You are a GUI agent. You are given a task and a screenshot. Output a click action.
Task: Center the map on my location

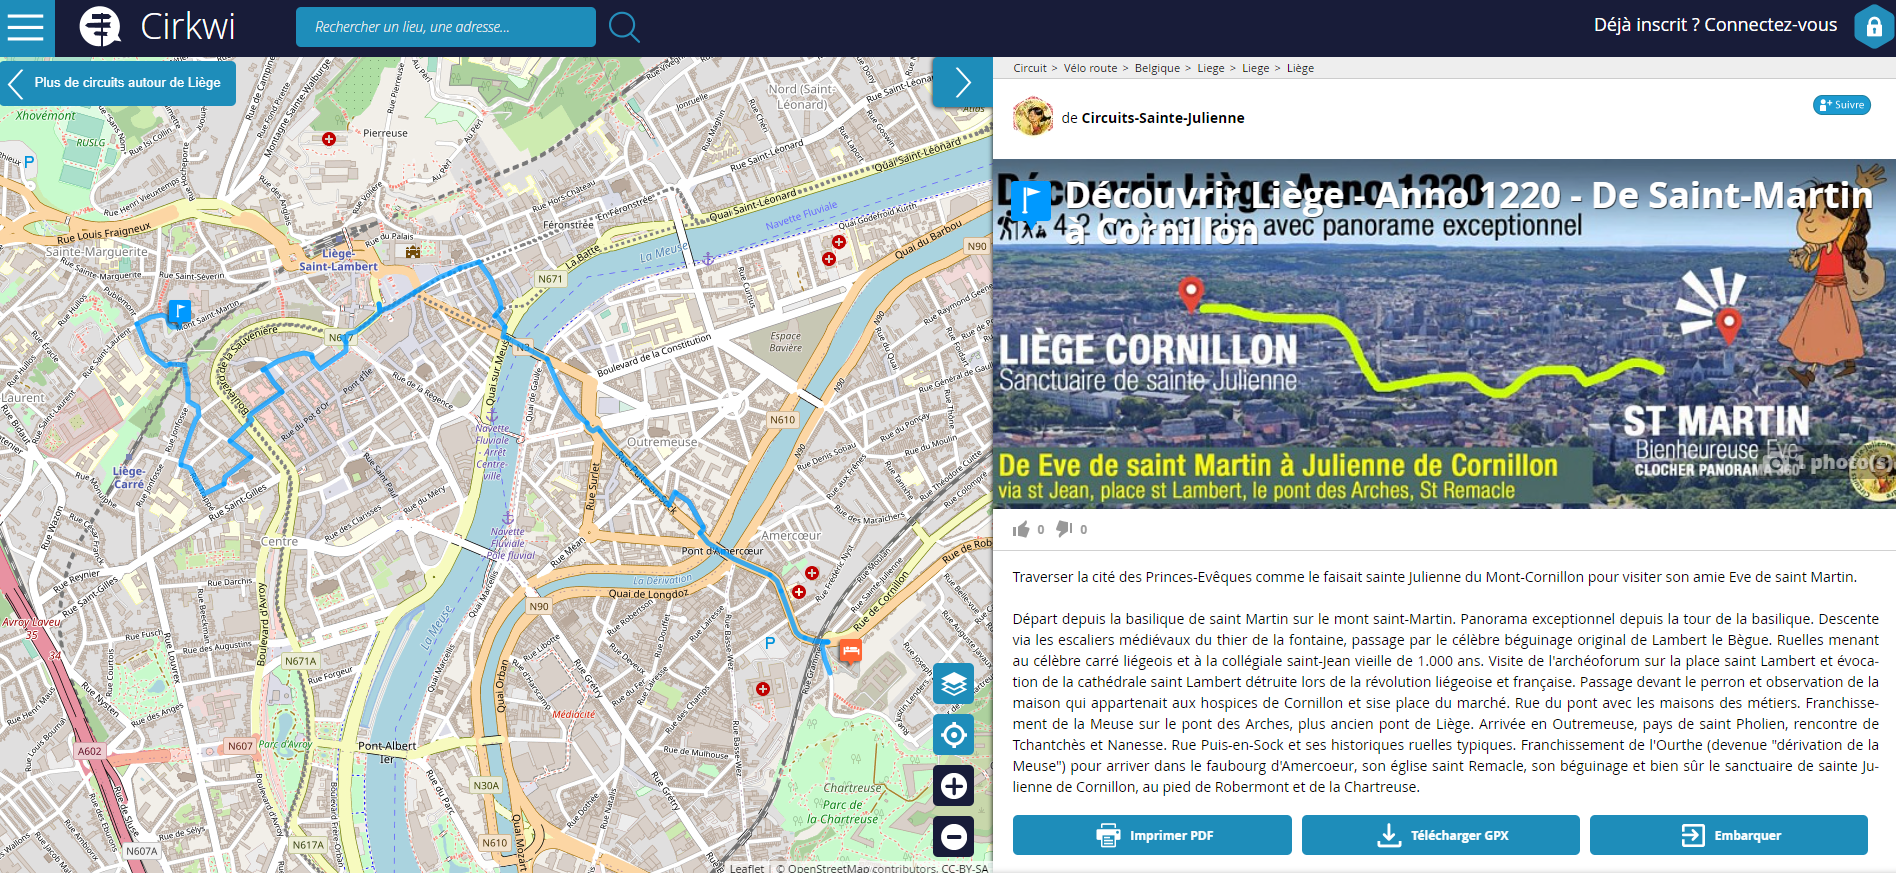[954, 735]
